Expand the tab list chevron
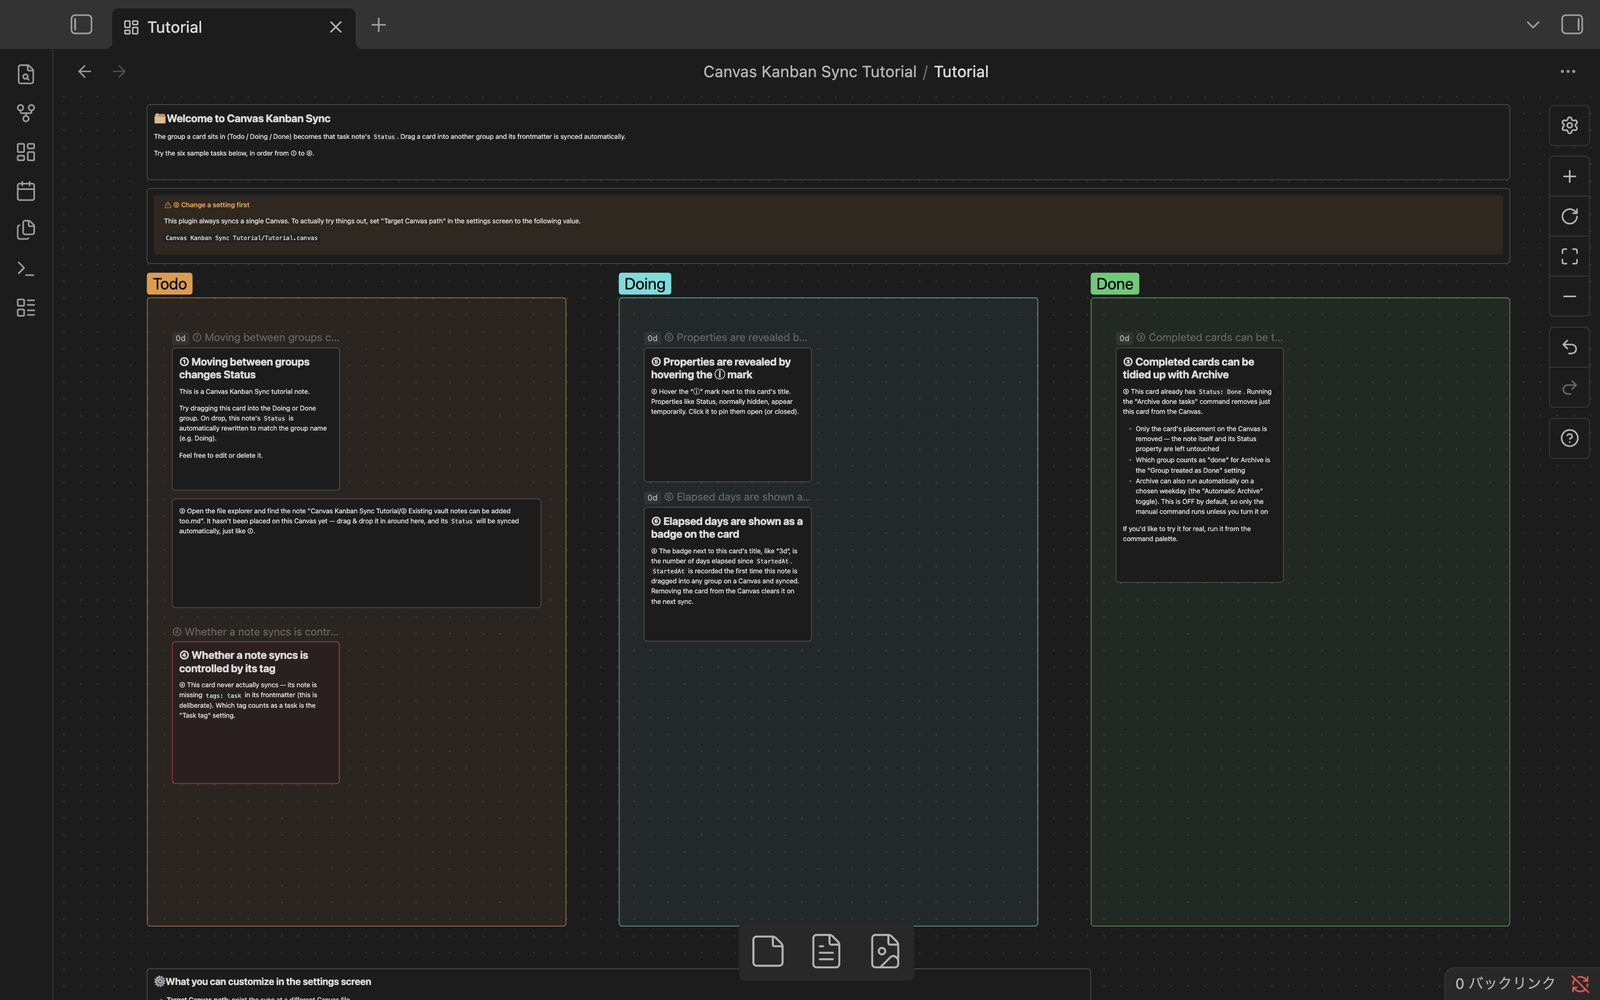The height and width of the screenshot is (1000, 1600). coord(1533,25)
